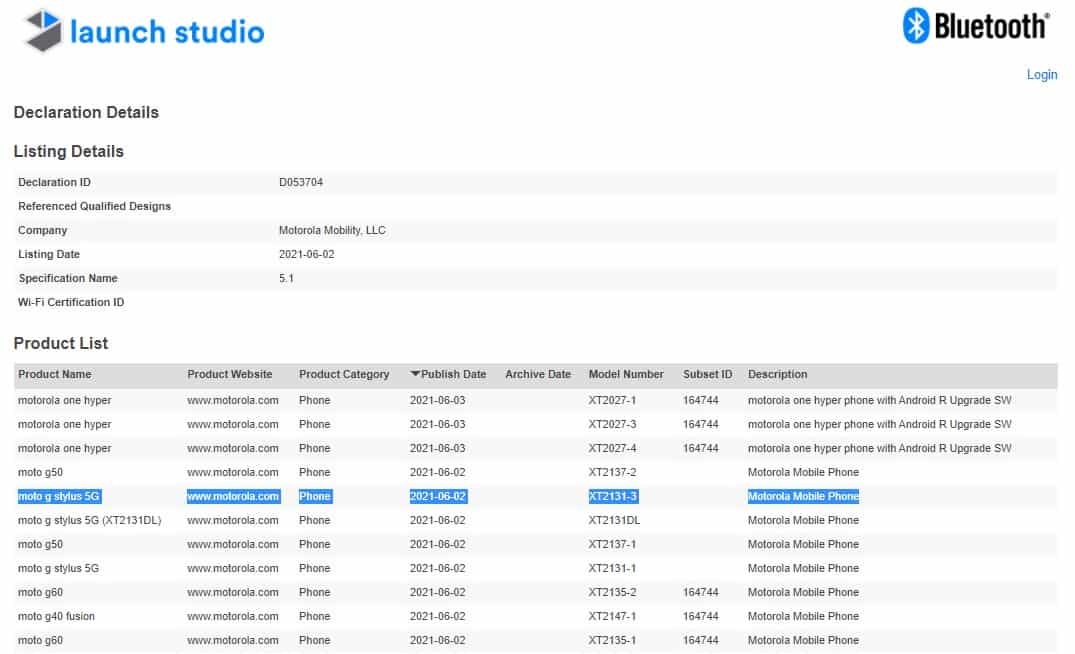This screenshot has width=1075, height=654.
Task: Sort table by Model Number header
Action: point(625,375)
